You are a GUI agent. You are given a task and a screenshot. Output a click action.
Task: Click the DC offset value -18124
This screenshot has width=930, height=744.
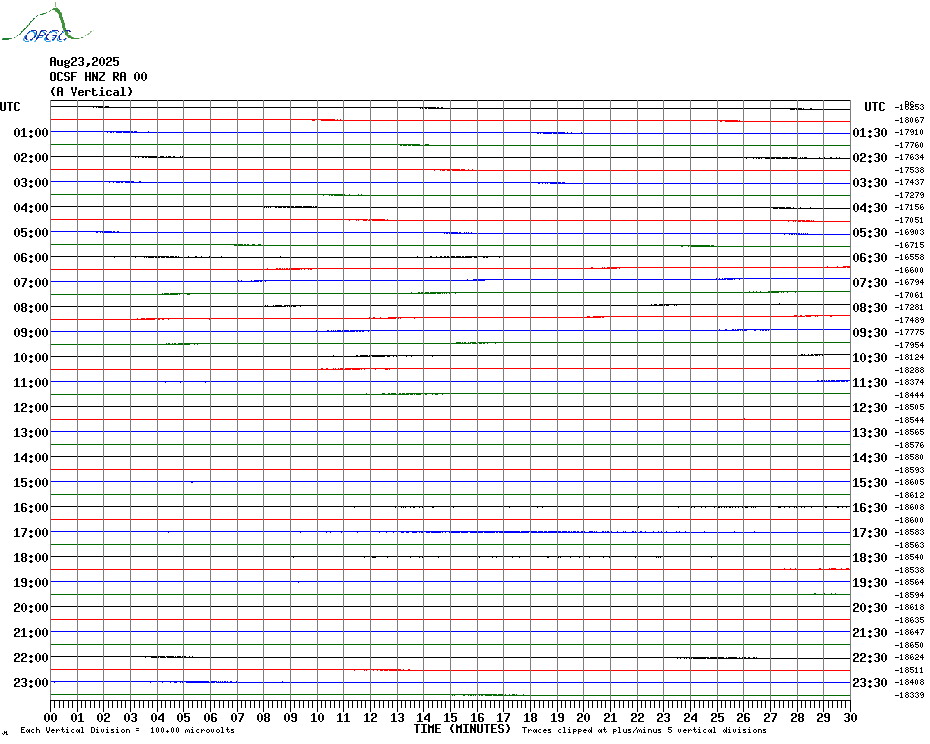click(x=909, y=357)
